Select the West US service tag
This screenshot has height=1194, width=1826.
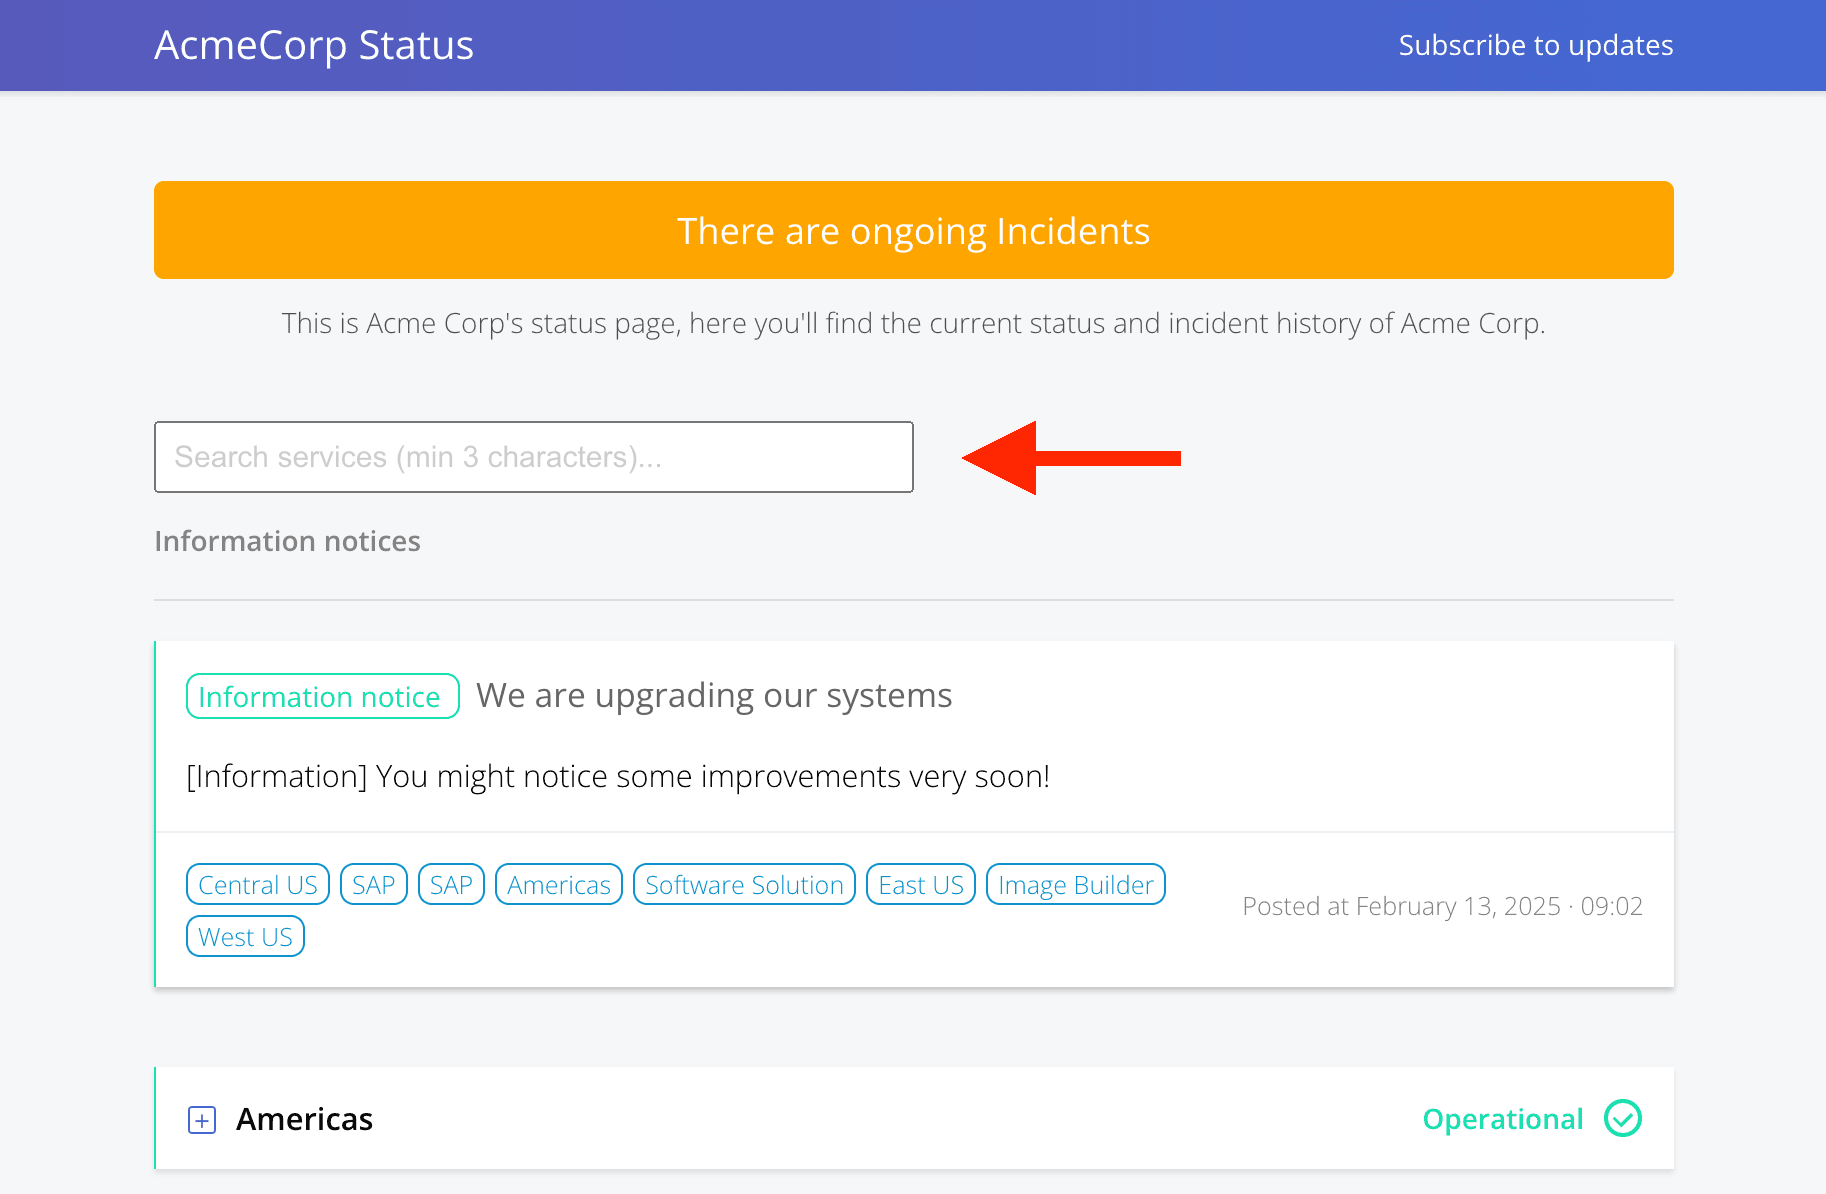[245, 936]
